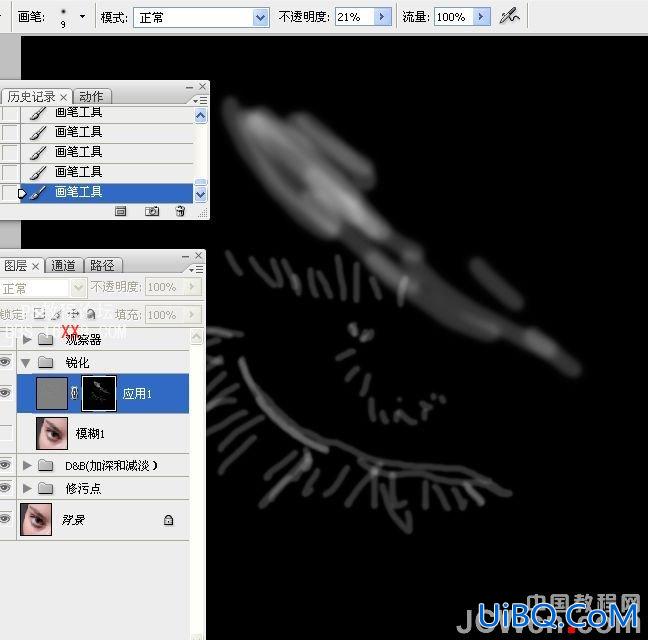Screen dimensions: 648x640
Task: Click the padlock icon on 背景 layer
Action: (168, 520)
